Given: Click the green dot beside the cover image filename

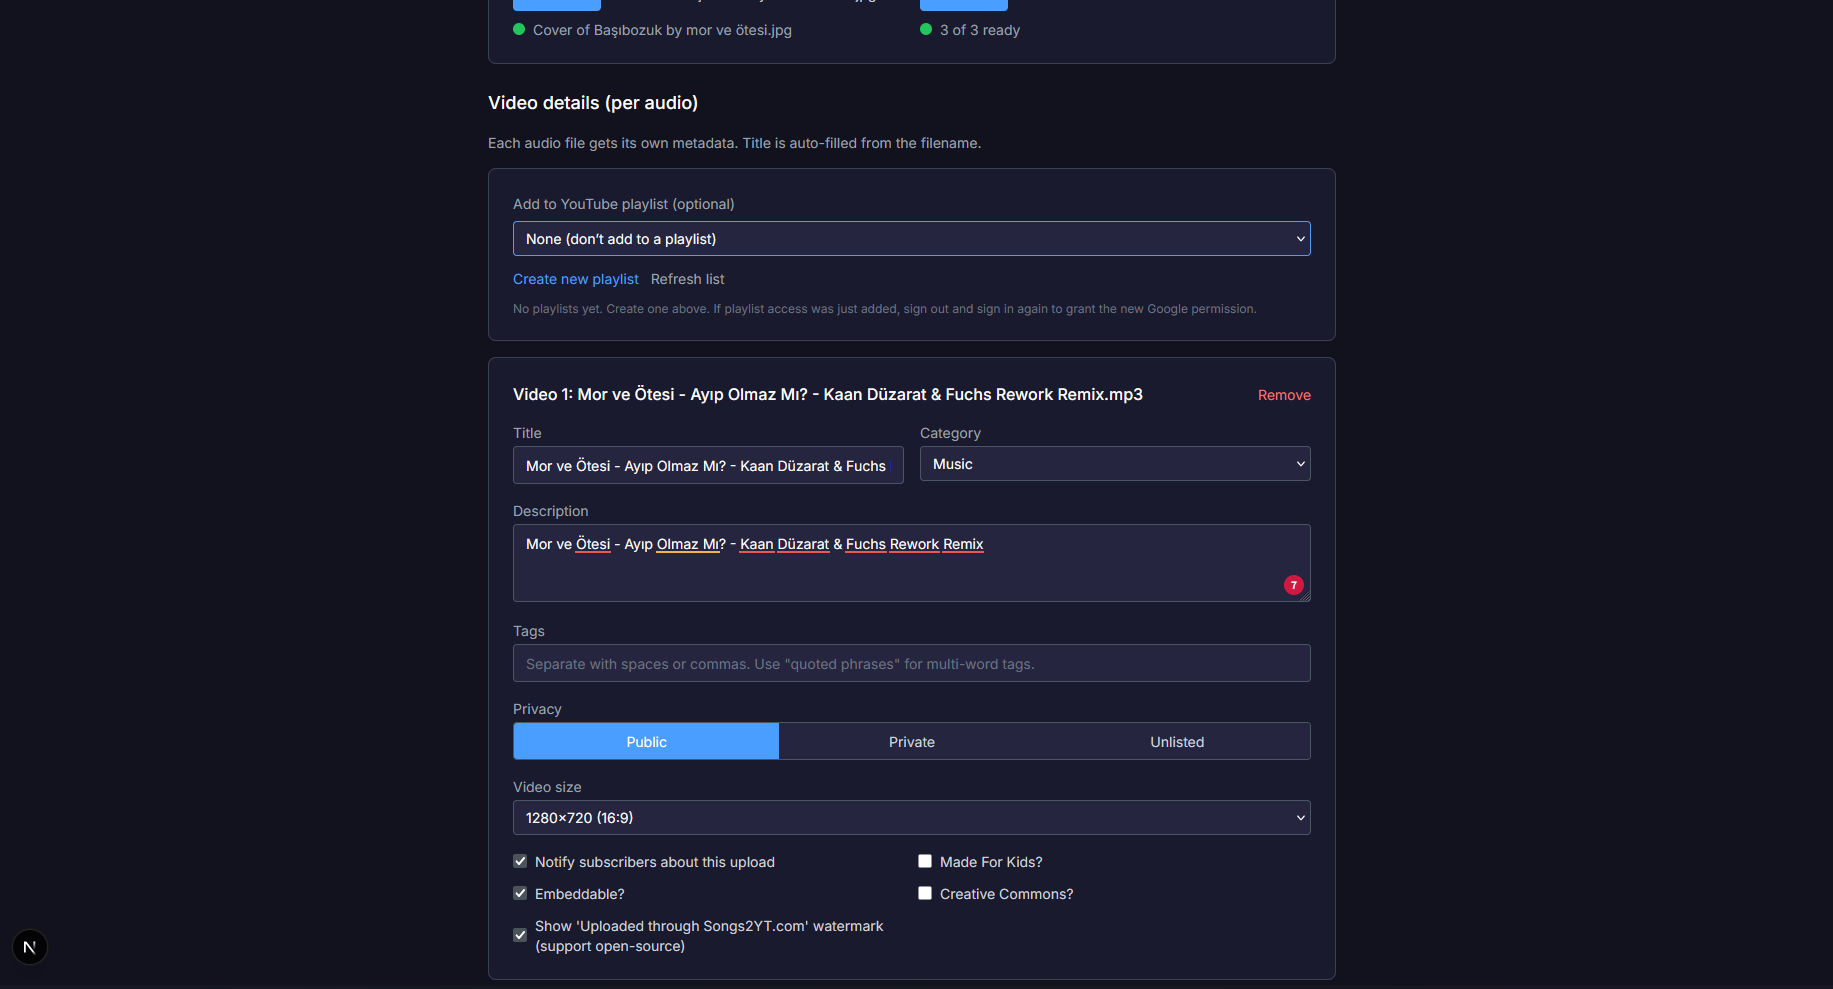Looking at the screenshot, I should (519, 29).
